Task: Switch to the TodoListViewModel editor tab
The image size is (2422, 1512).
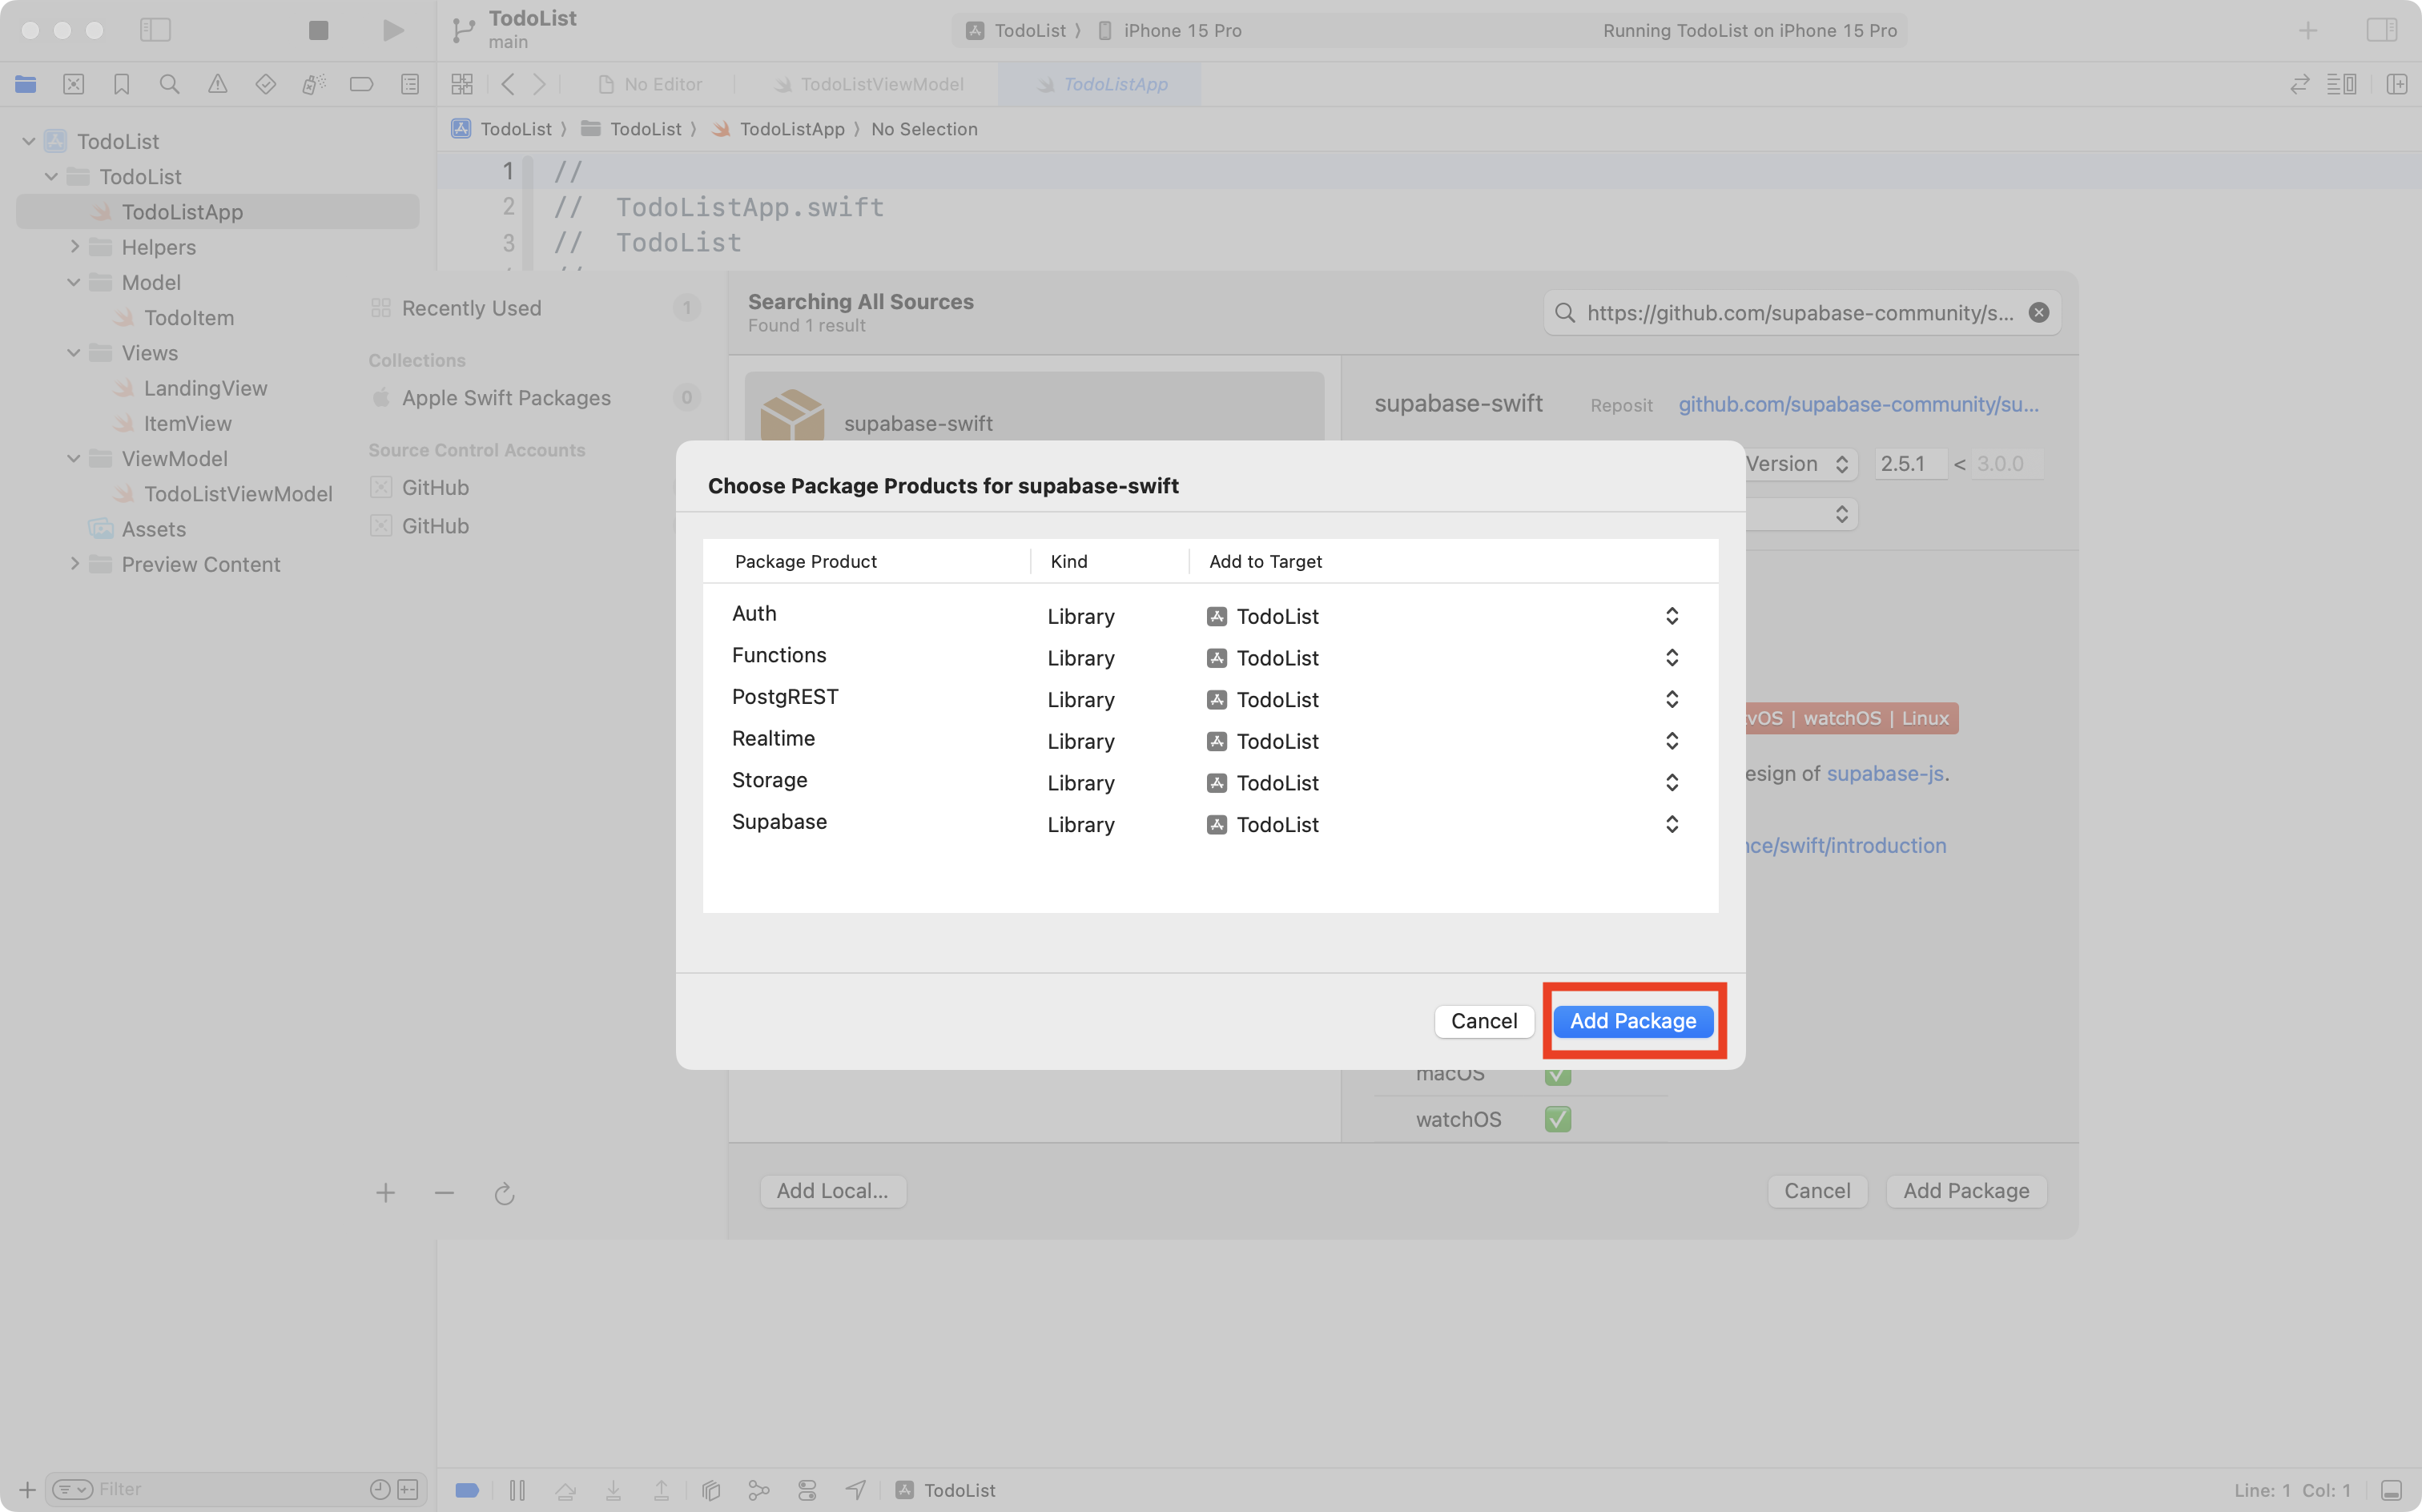Action: [x=869, y=84]
